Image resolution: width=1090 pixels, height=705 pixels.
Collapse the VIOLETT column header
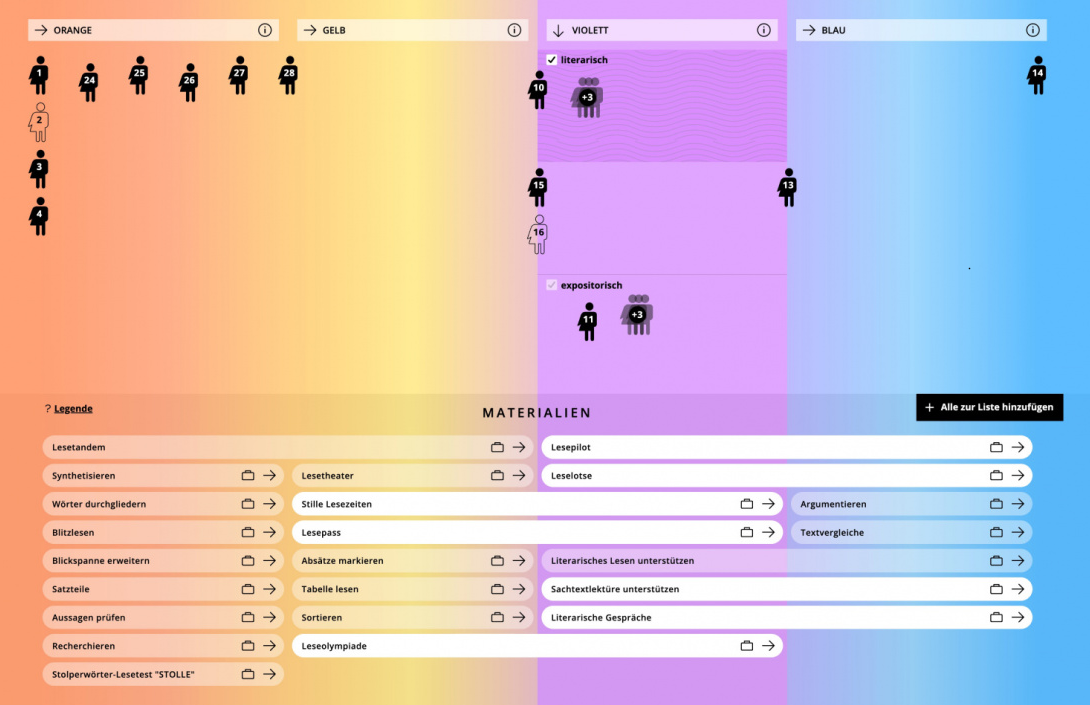click(x=559, y=30)
